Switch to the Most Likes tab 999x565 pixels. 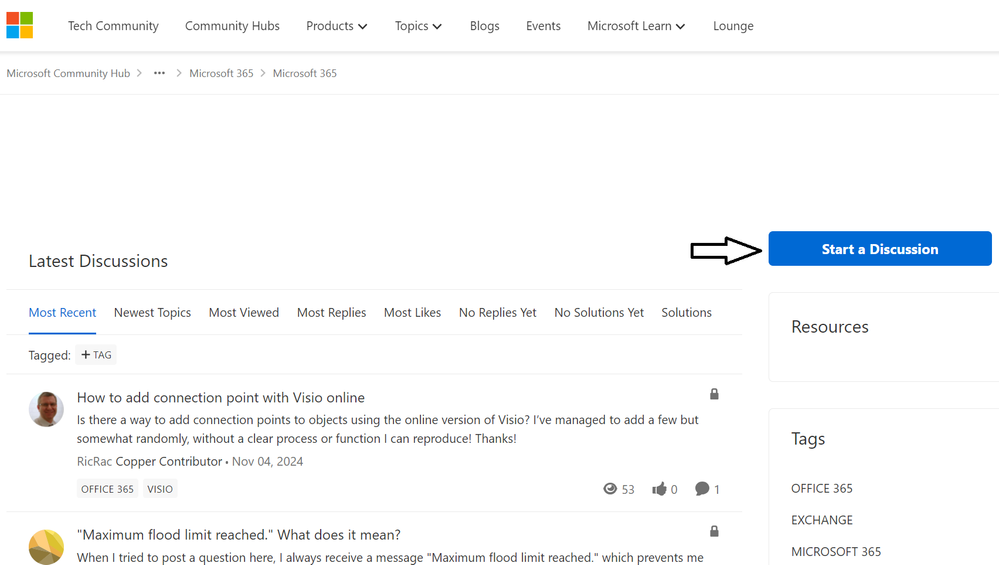coord(412,313)
